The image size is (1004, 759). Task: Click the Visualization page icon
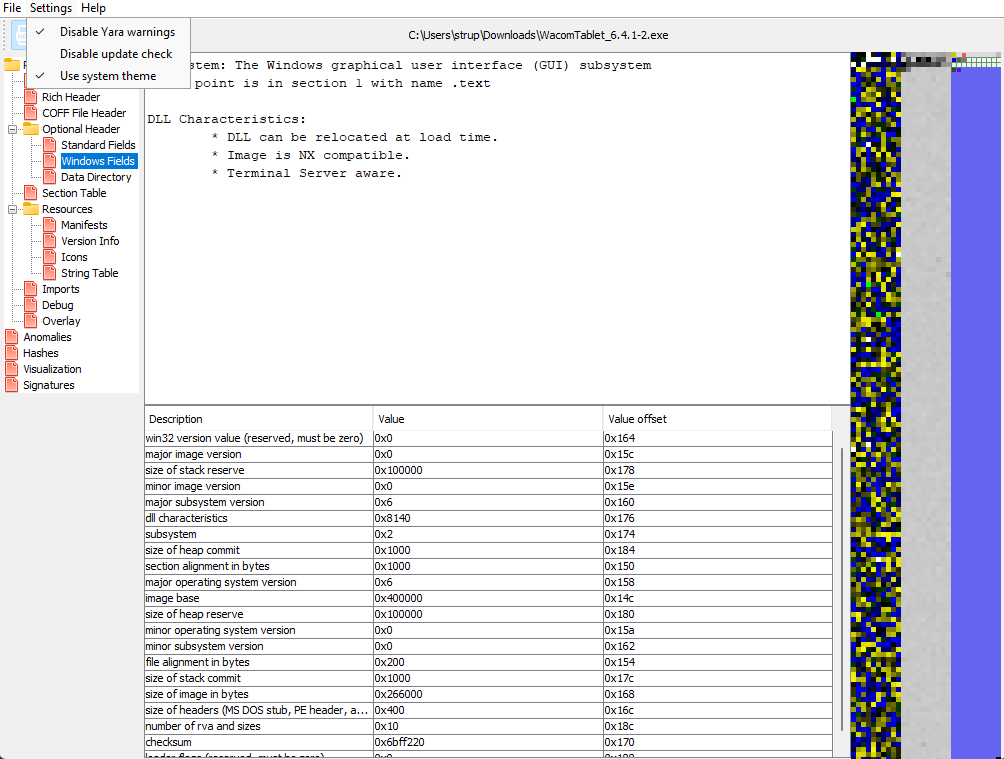click(12, 369)
